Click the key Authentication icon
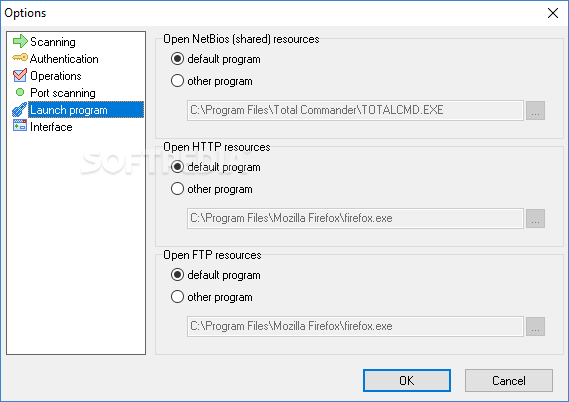This screenshot has height=402, width=569. point(20,58)
